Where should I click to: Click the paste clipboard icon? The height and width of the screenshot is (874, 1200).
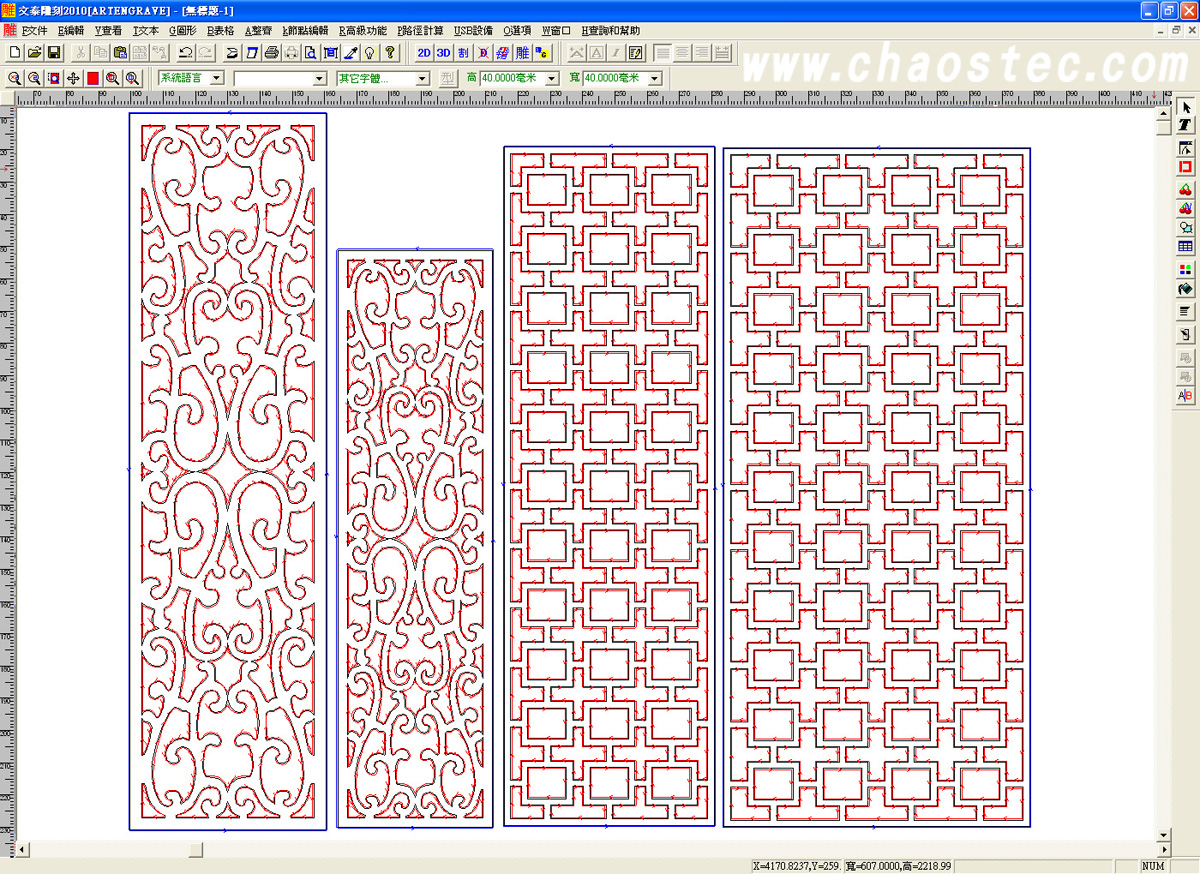pyautogui.click(x=120, y=52)
